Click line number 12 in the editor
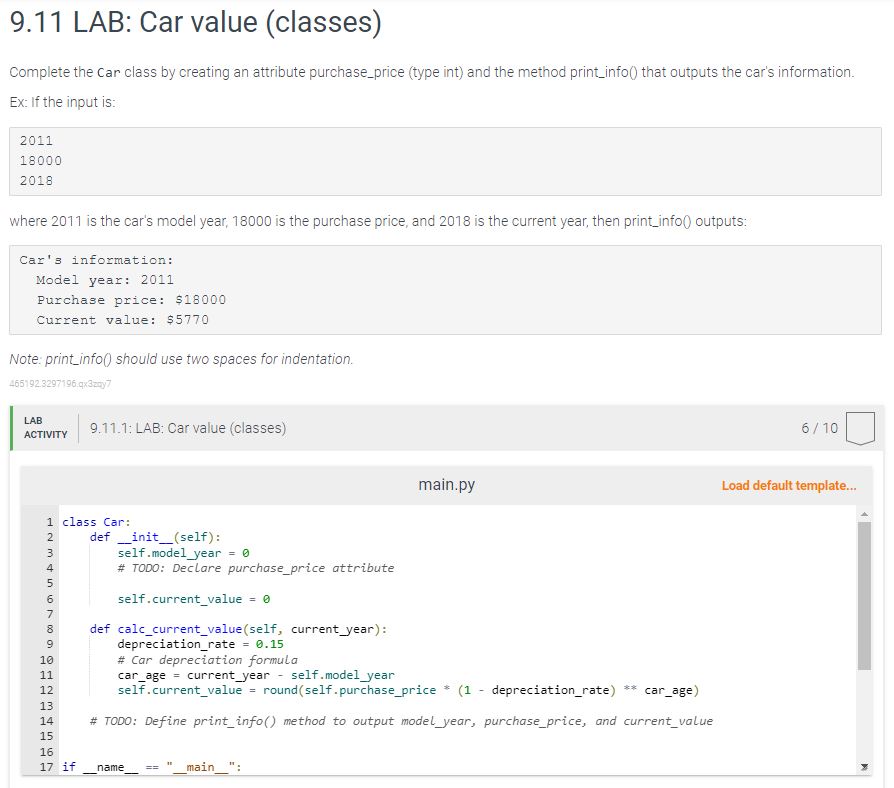This screenshot has width=894, height=788. click(x=48, y=690)
